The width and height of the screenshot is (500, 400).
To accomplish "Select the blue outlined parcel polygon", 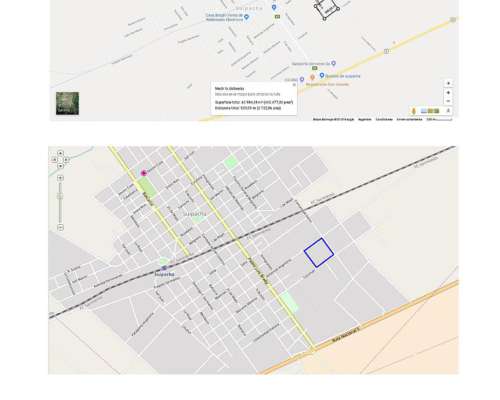I will [x=319, y=253].
